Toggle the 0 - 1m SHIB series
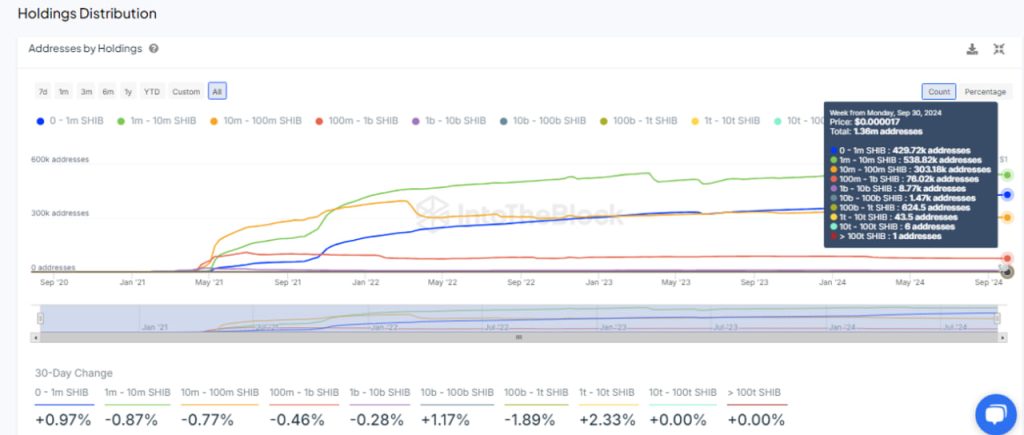1024x435 pixels. coord(69,121)
